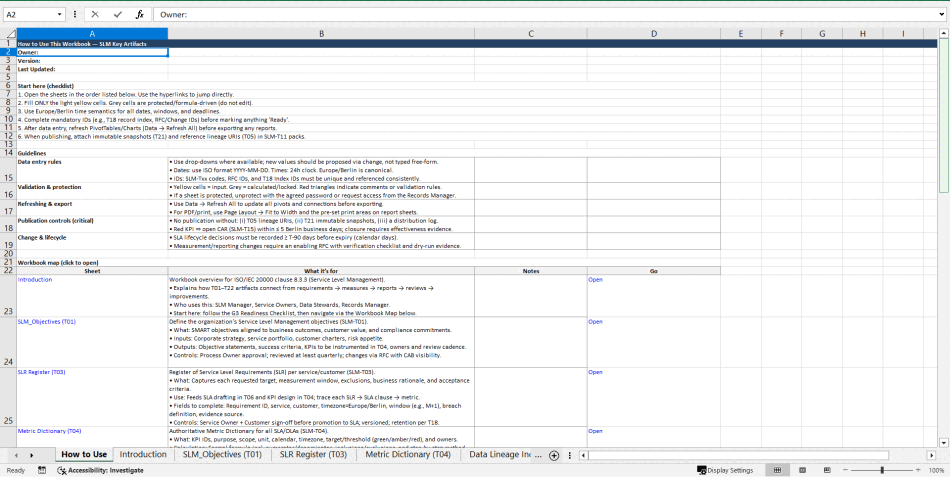Open the Name Box dropdown arrow

pyautogui.click(x=59, y=15)
